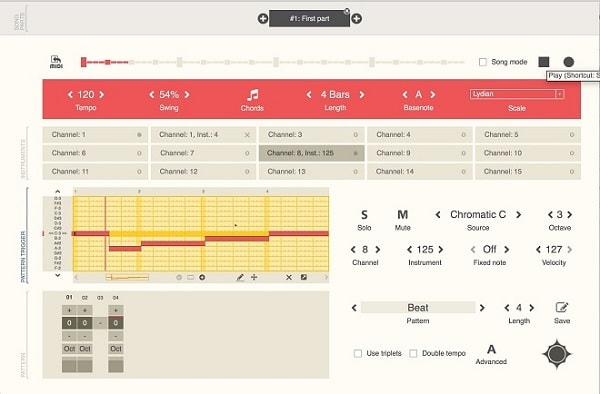Select the Channel: 12 instrument slot
Screen dimensions: 600x394
[204, 172]
